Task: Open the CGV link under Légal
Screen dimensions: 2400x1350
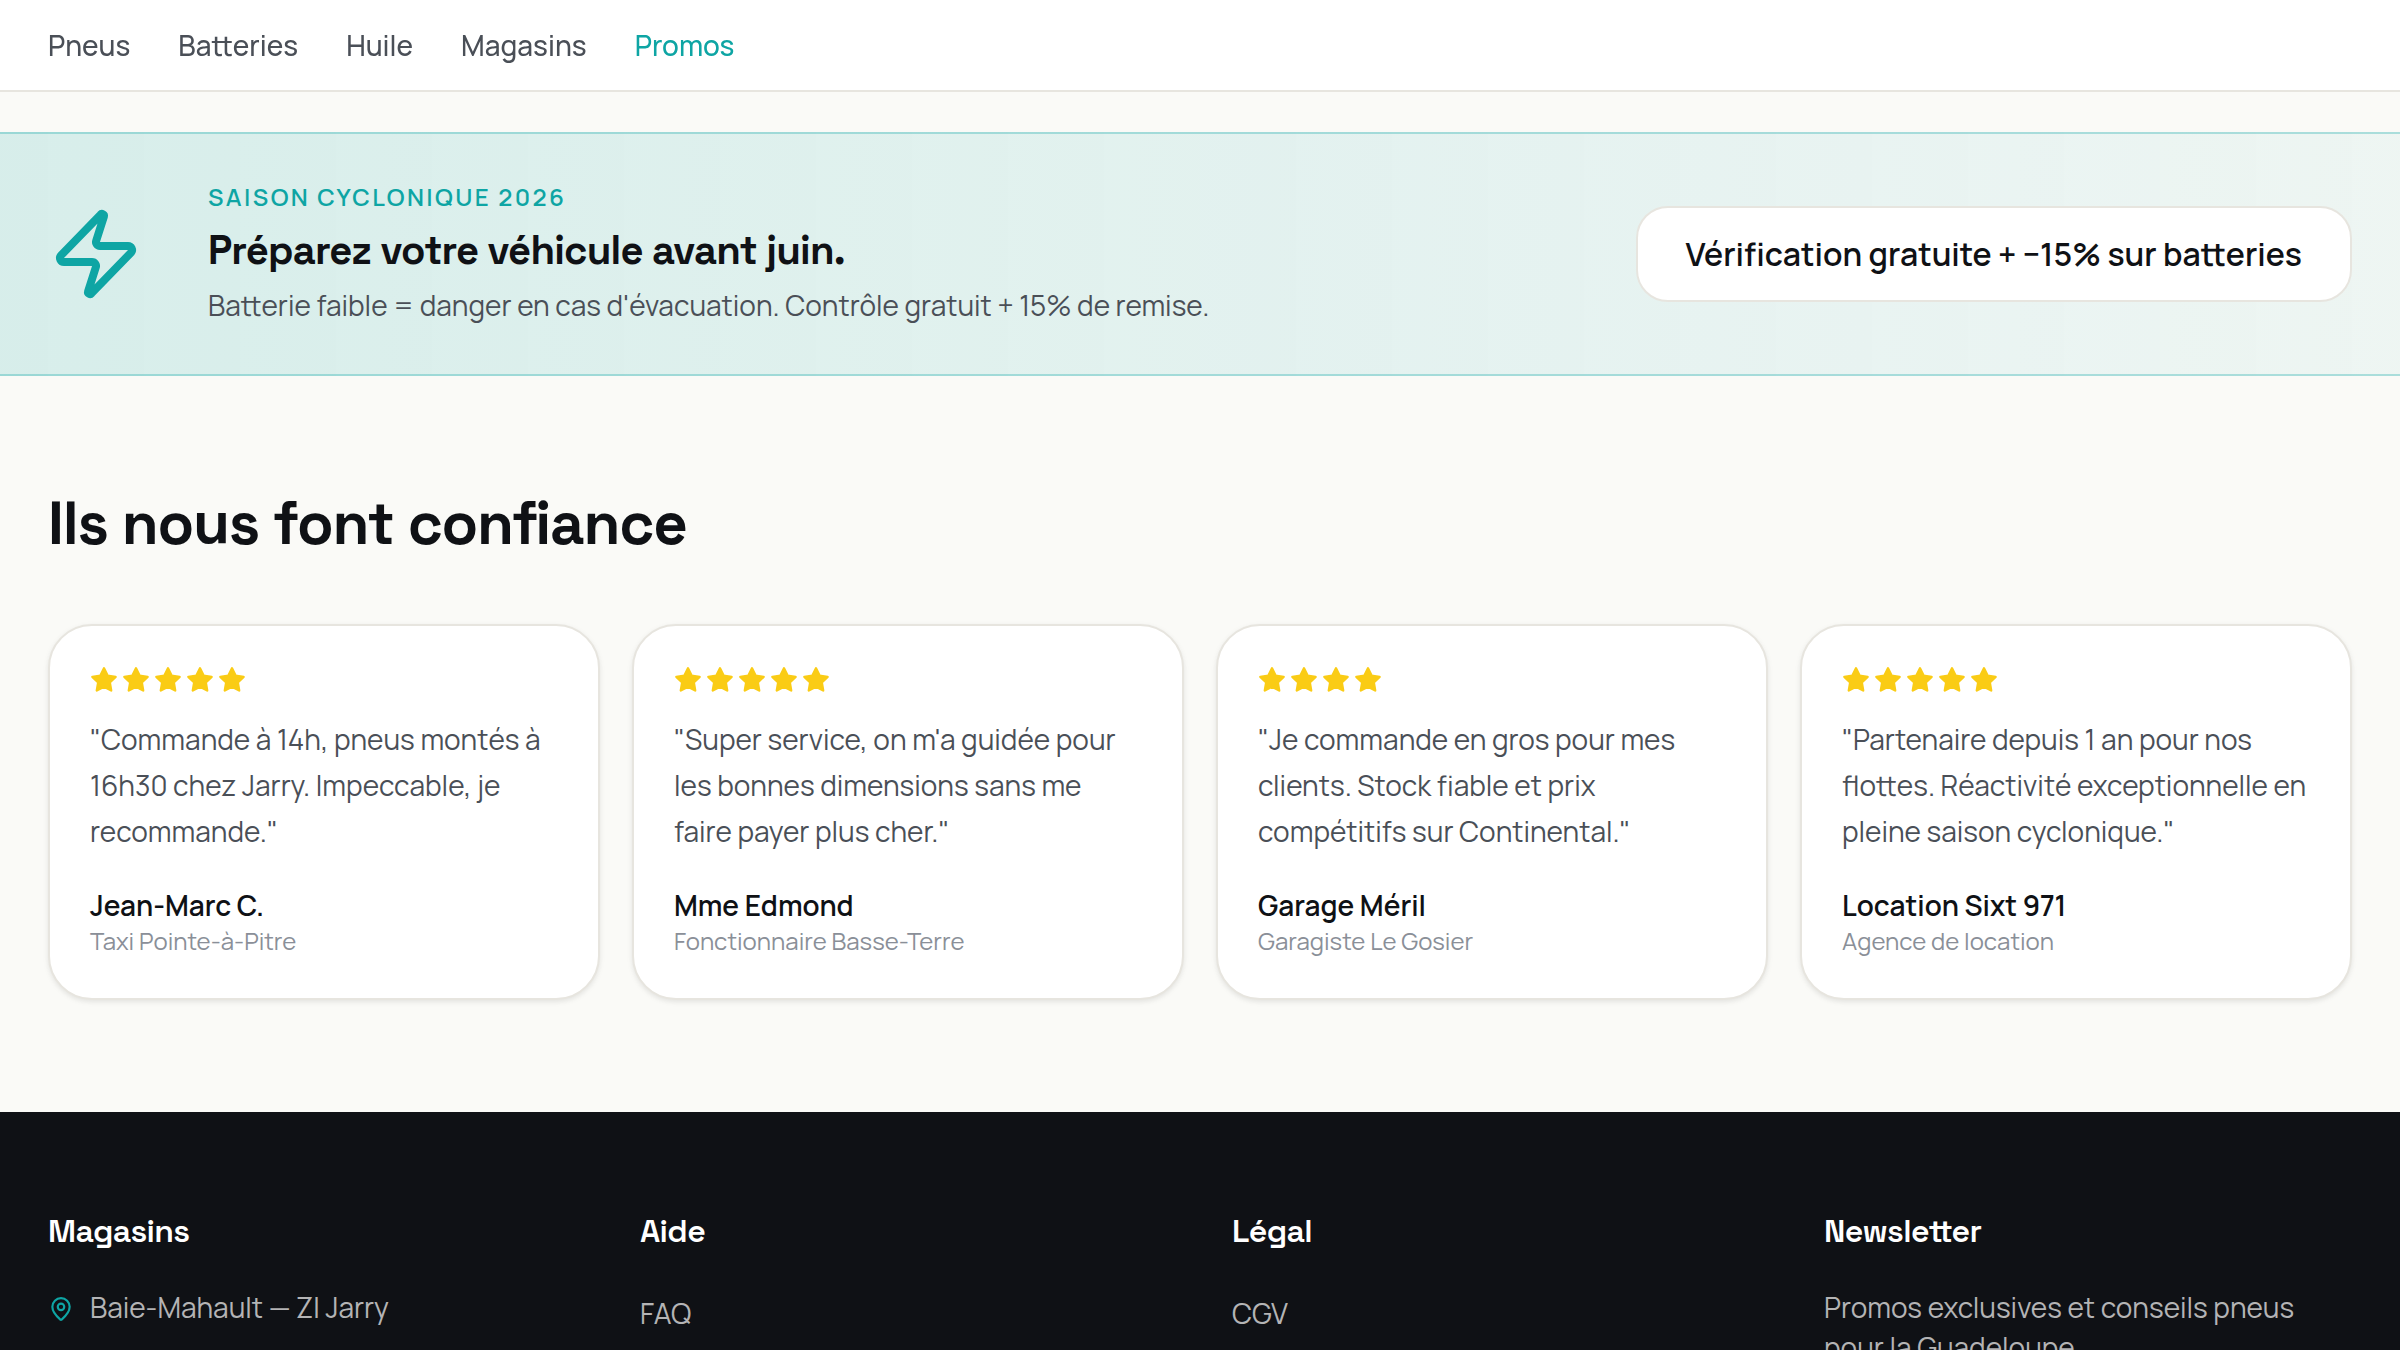Action: tap(1260, 1313)
